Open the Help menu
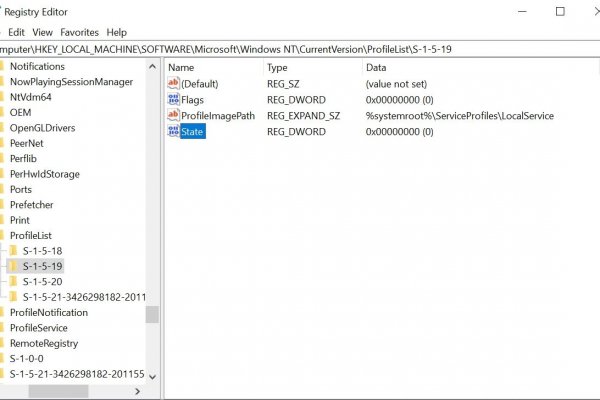The image size is (600, 400). (116, 32)
